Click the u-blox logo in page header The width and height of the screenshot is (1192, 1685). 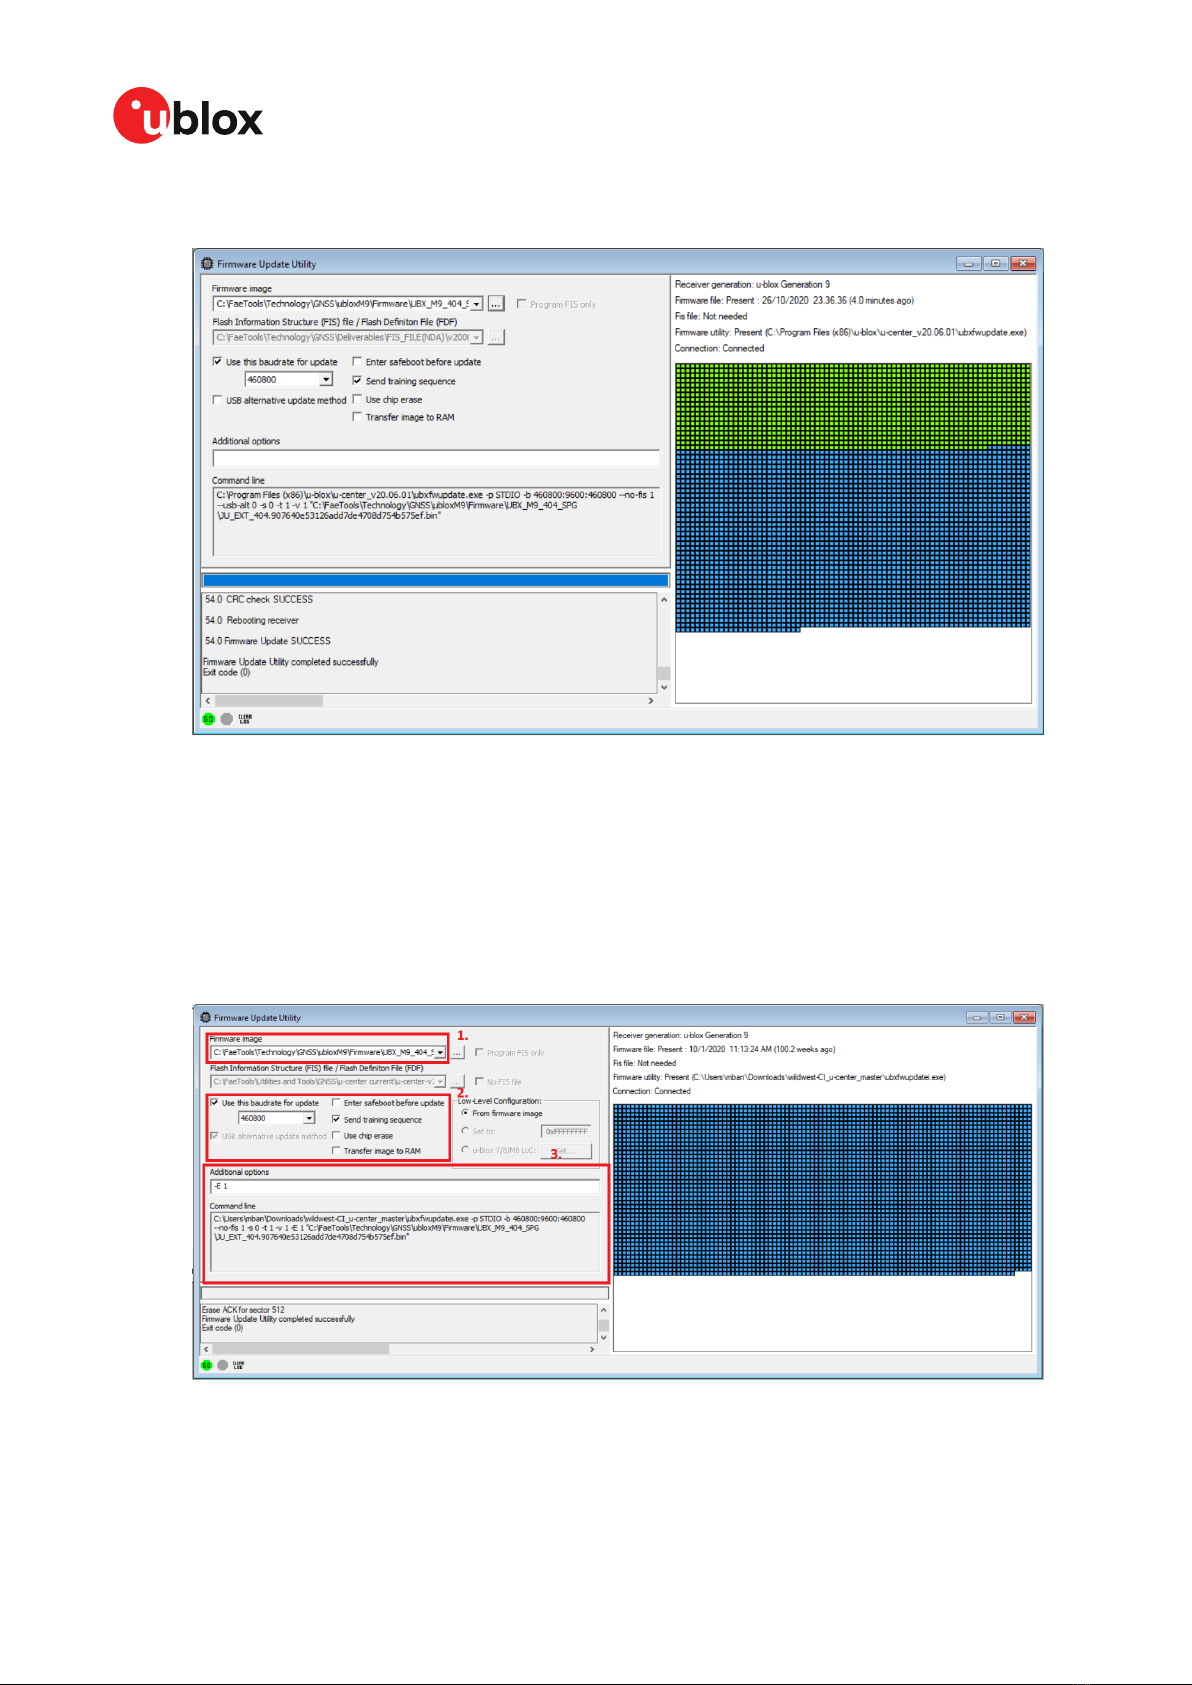click(188, 116)
